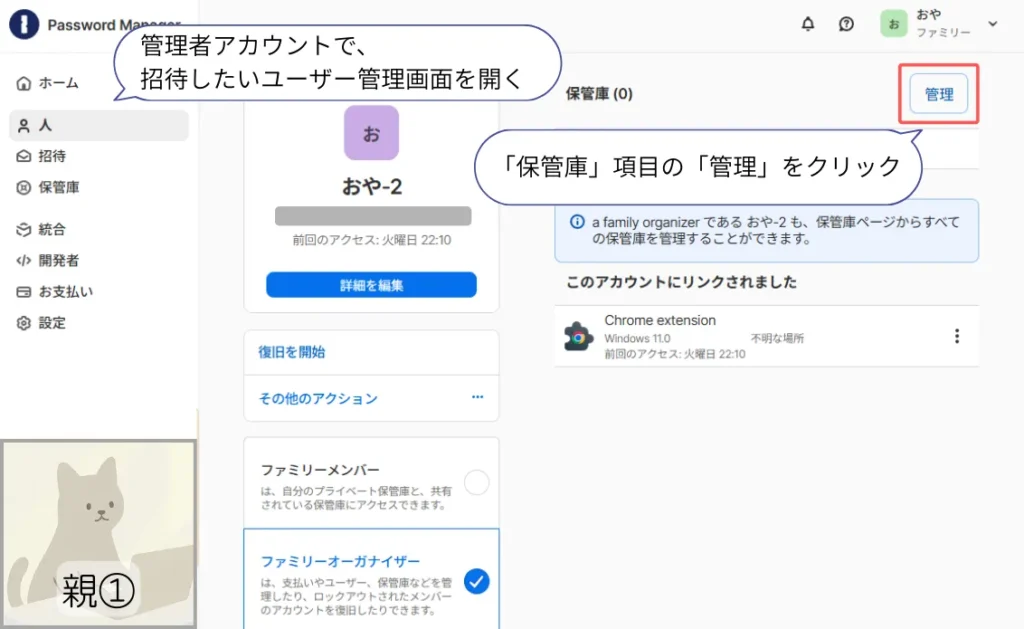Open the notifications bell
The height and width of the screenshot is (629, 1024).
(x=808, y=24)
